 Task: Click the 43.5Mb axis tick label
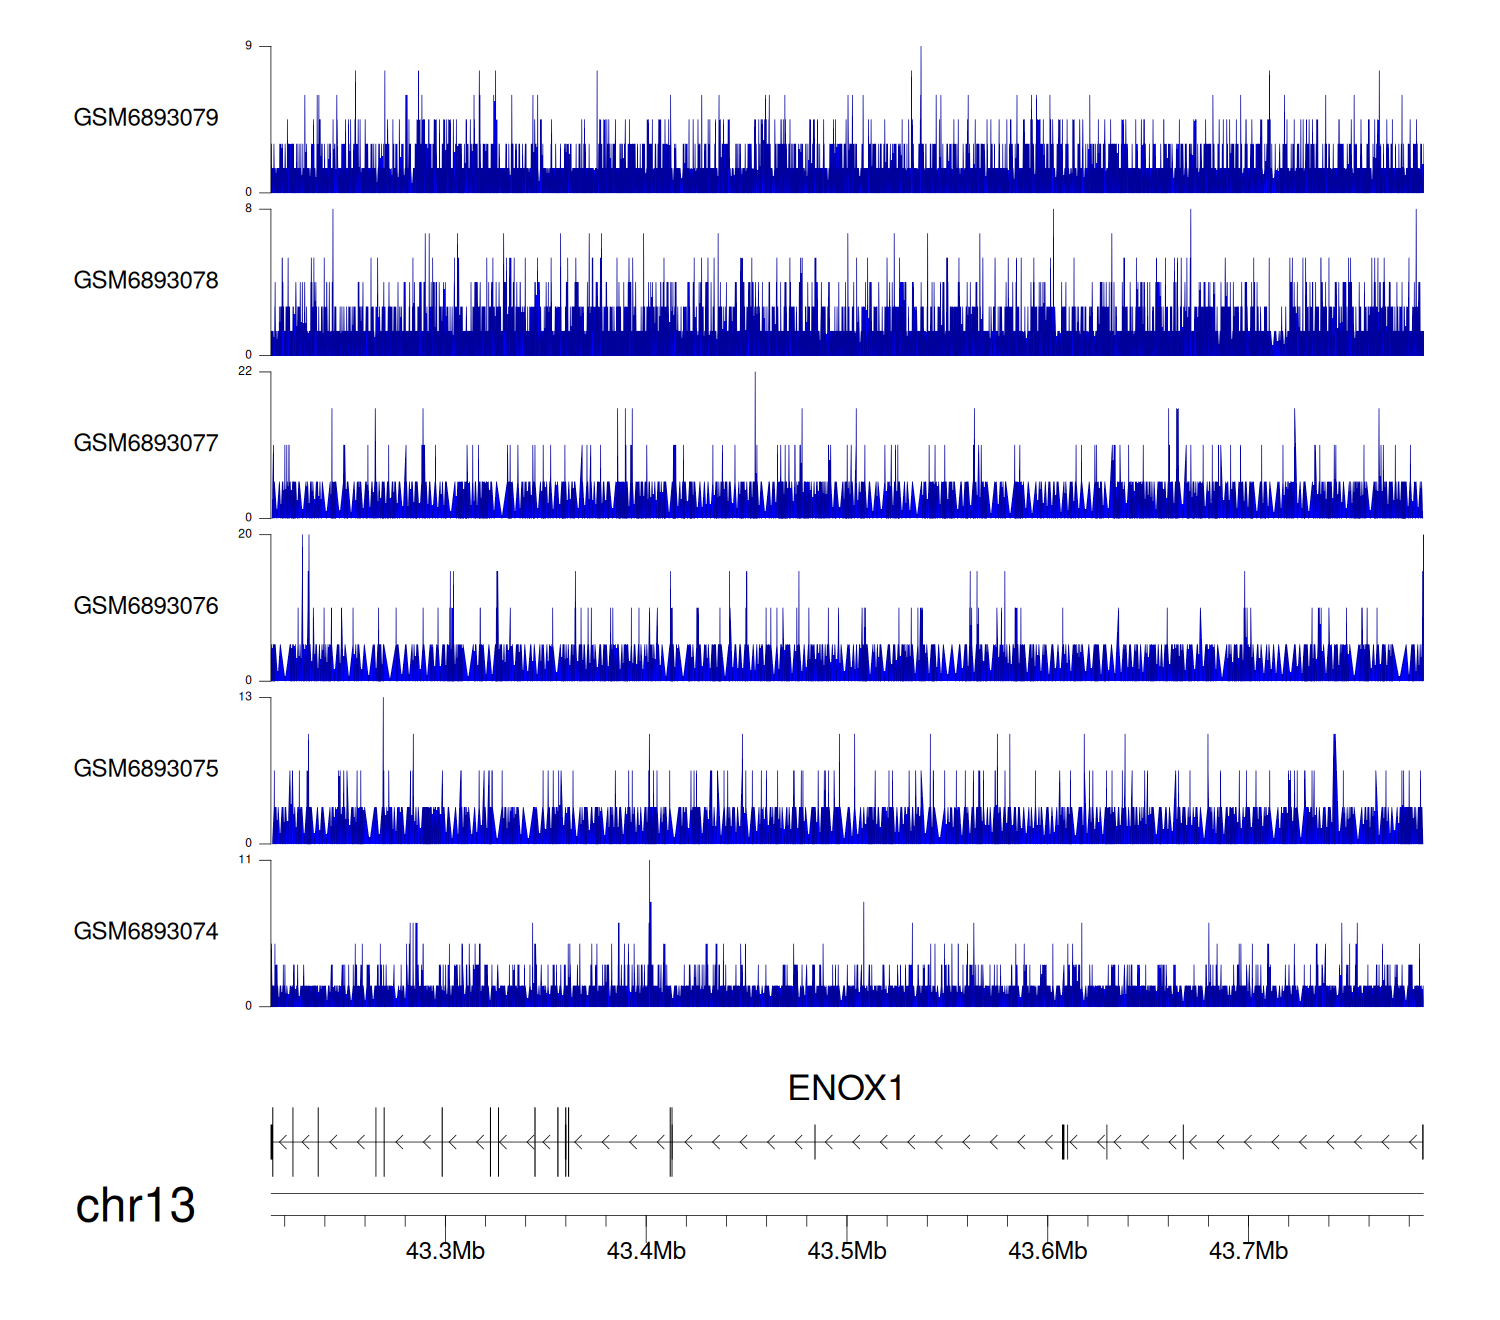(847, 1251)
